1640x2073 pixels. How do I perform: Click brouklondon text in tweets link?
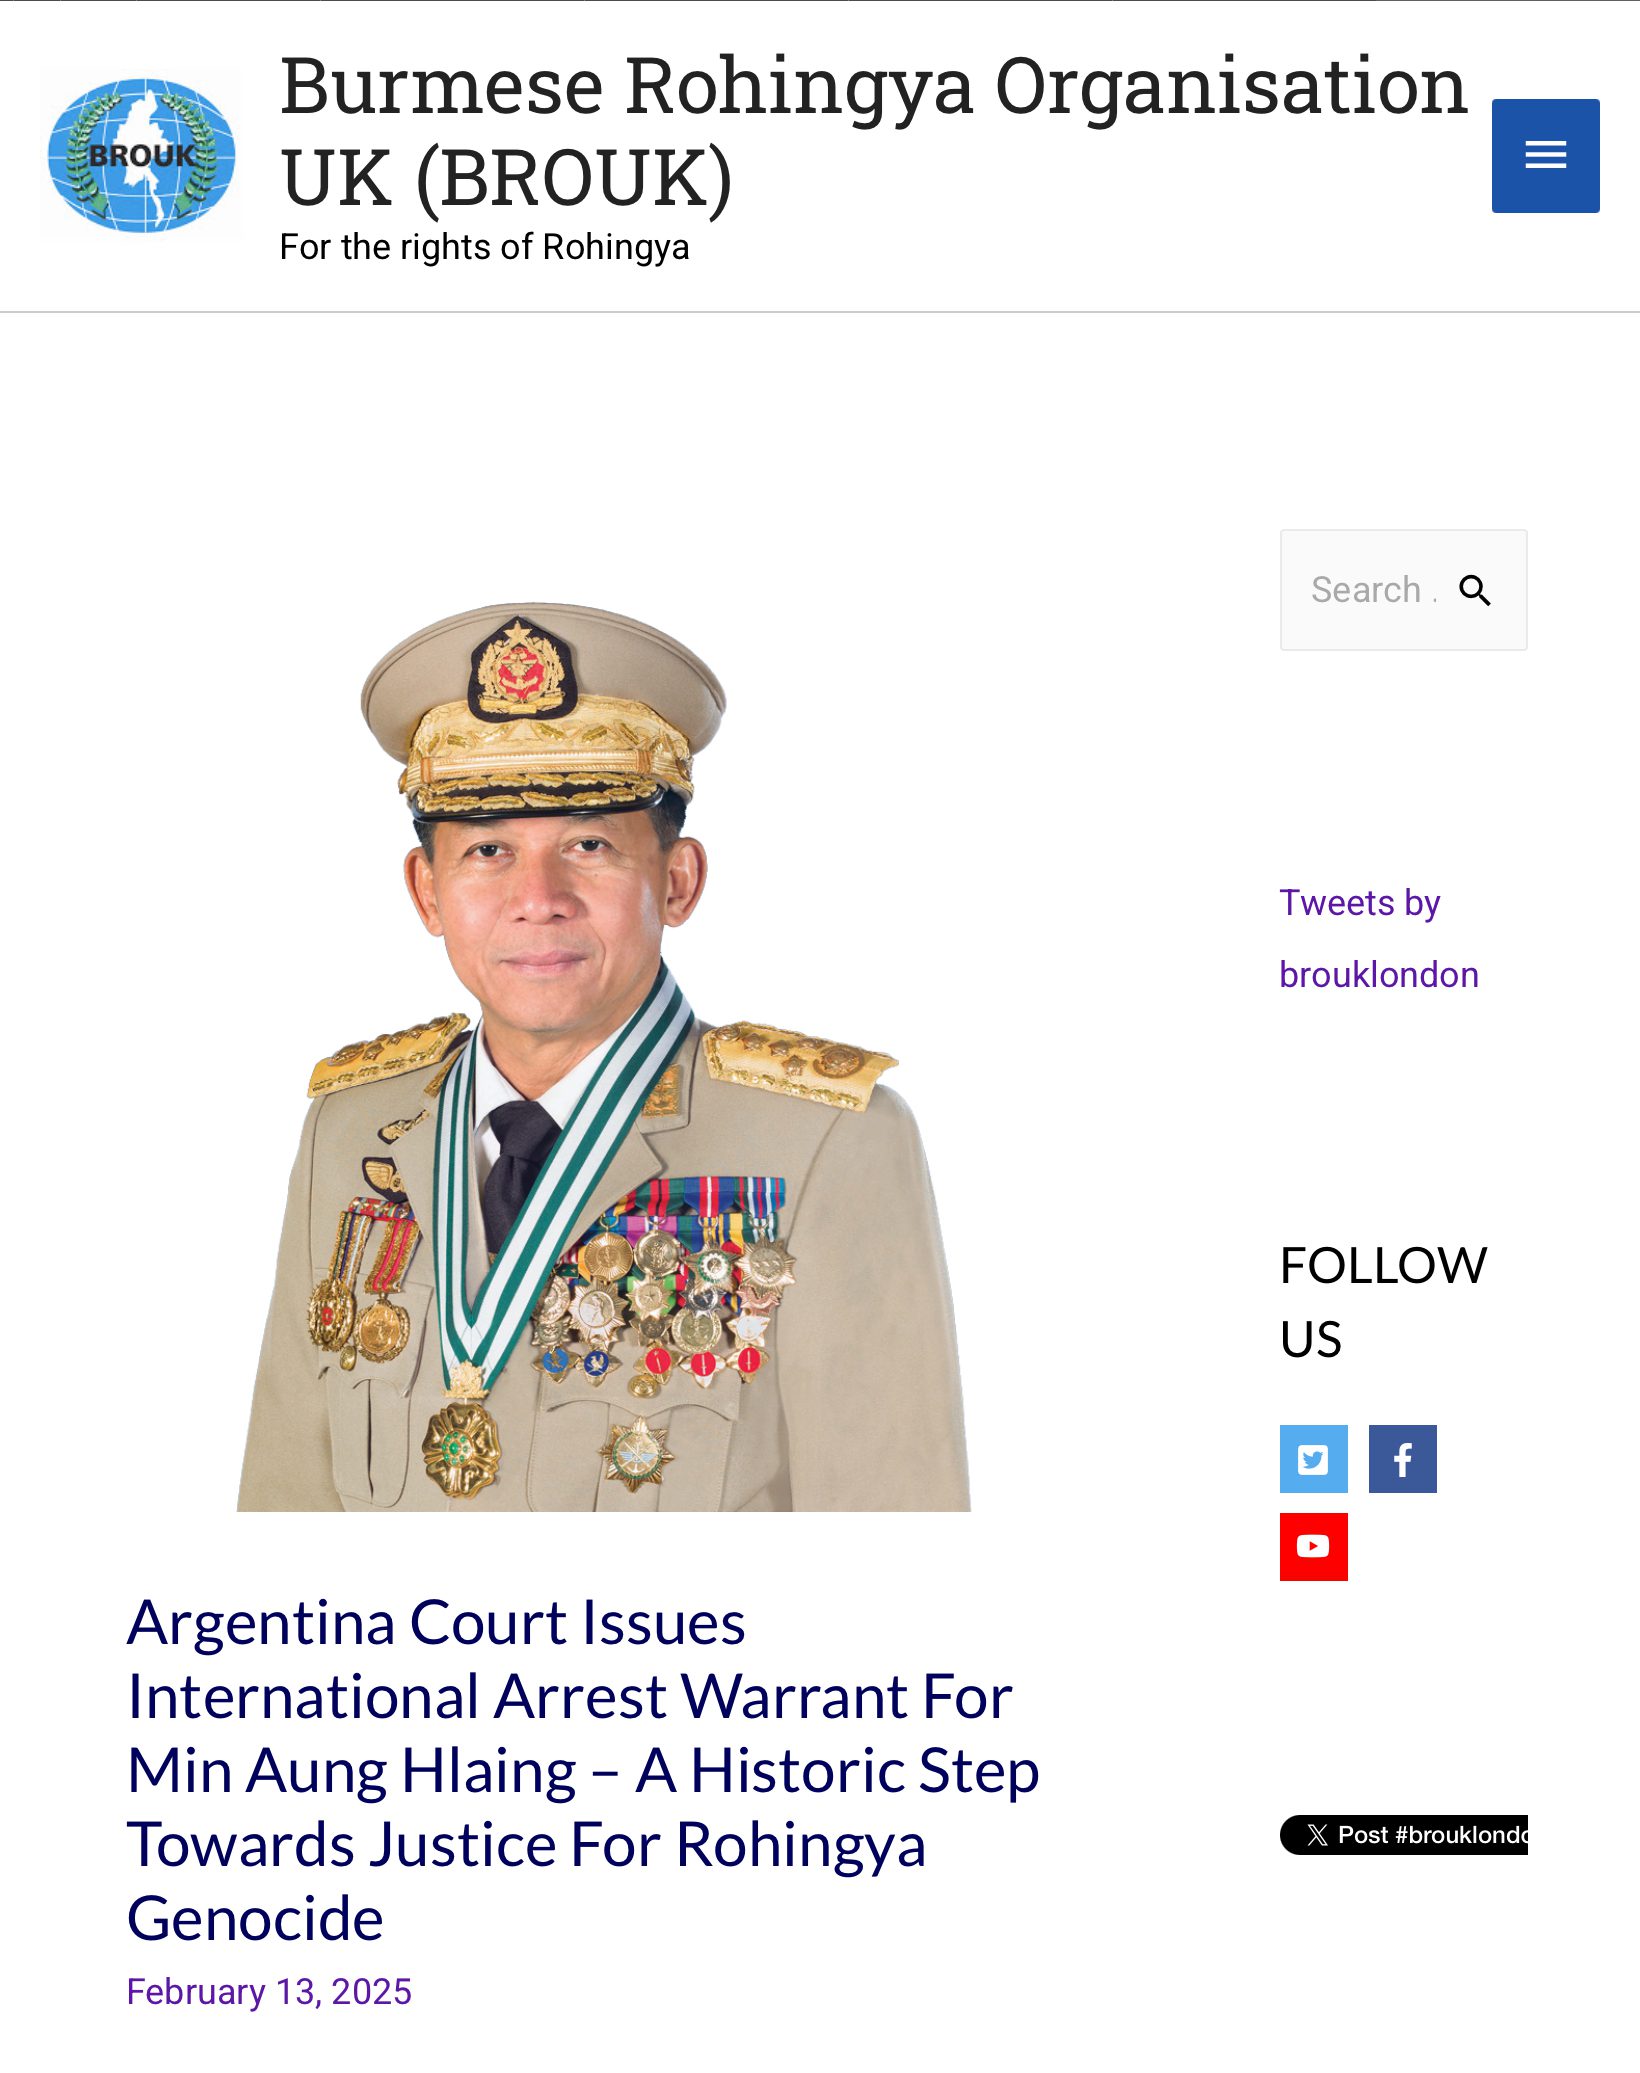1379,975
